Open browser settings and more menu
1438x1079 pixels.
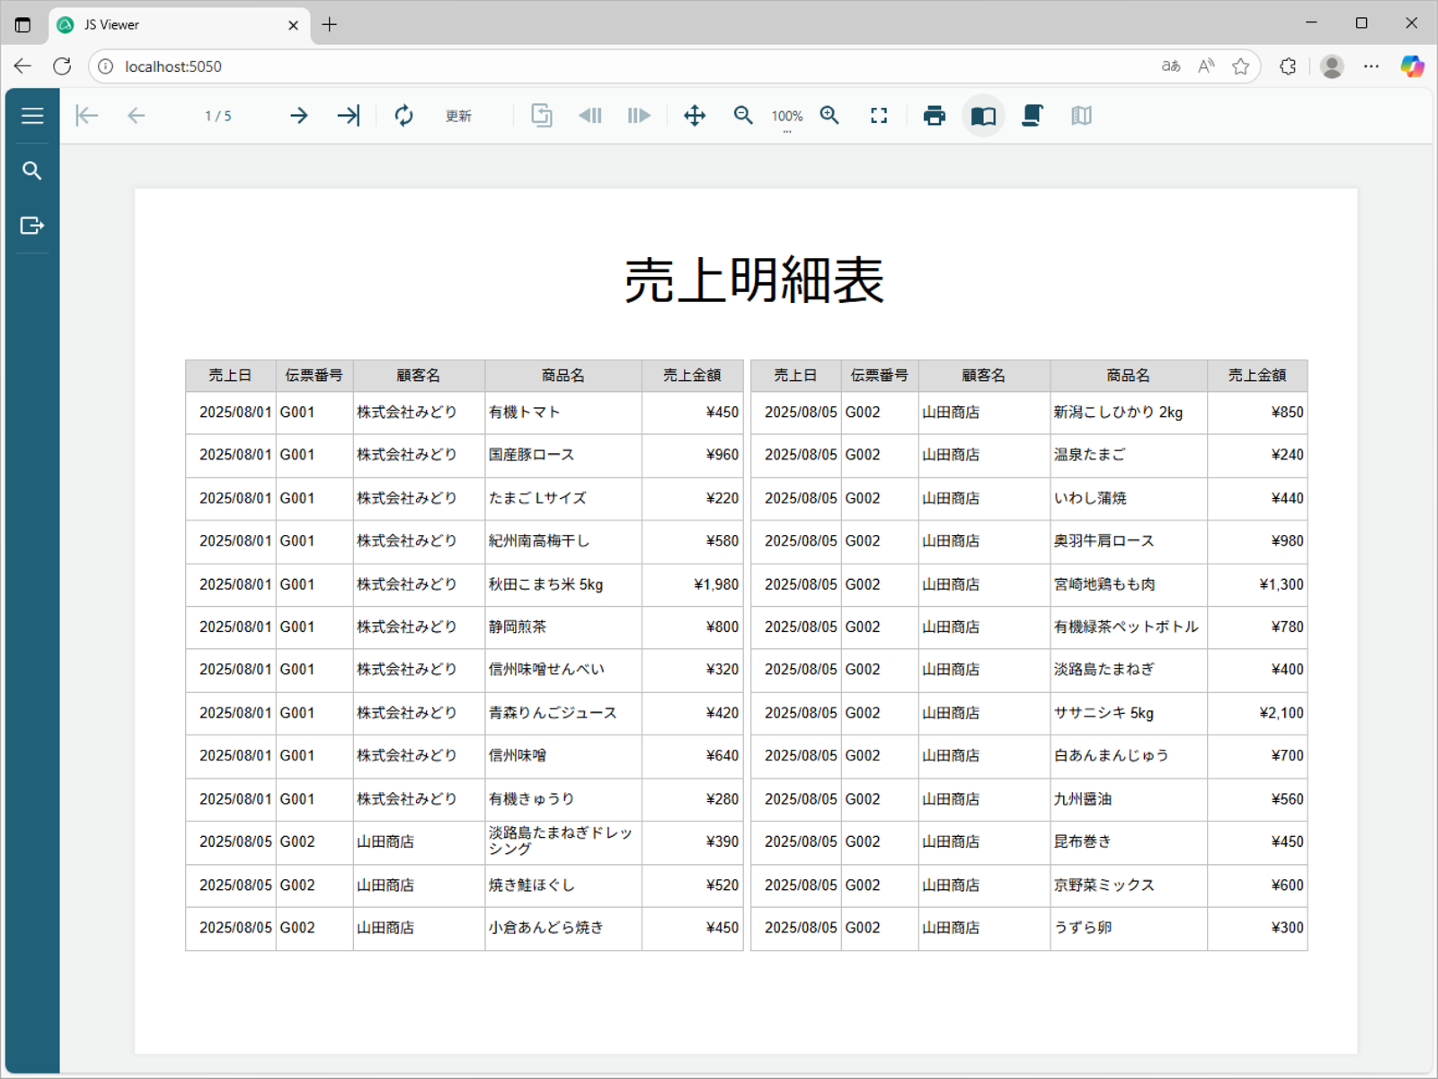[x=1371, y=67]
